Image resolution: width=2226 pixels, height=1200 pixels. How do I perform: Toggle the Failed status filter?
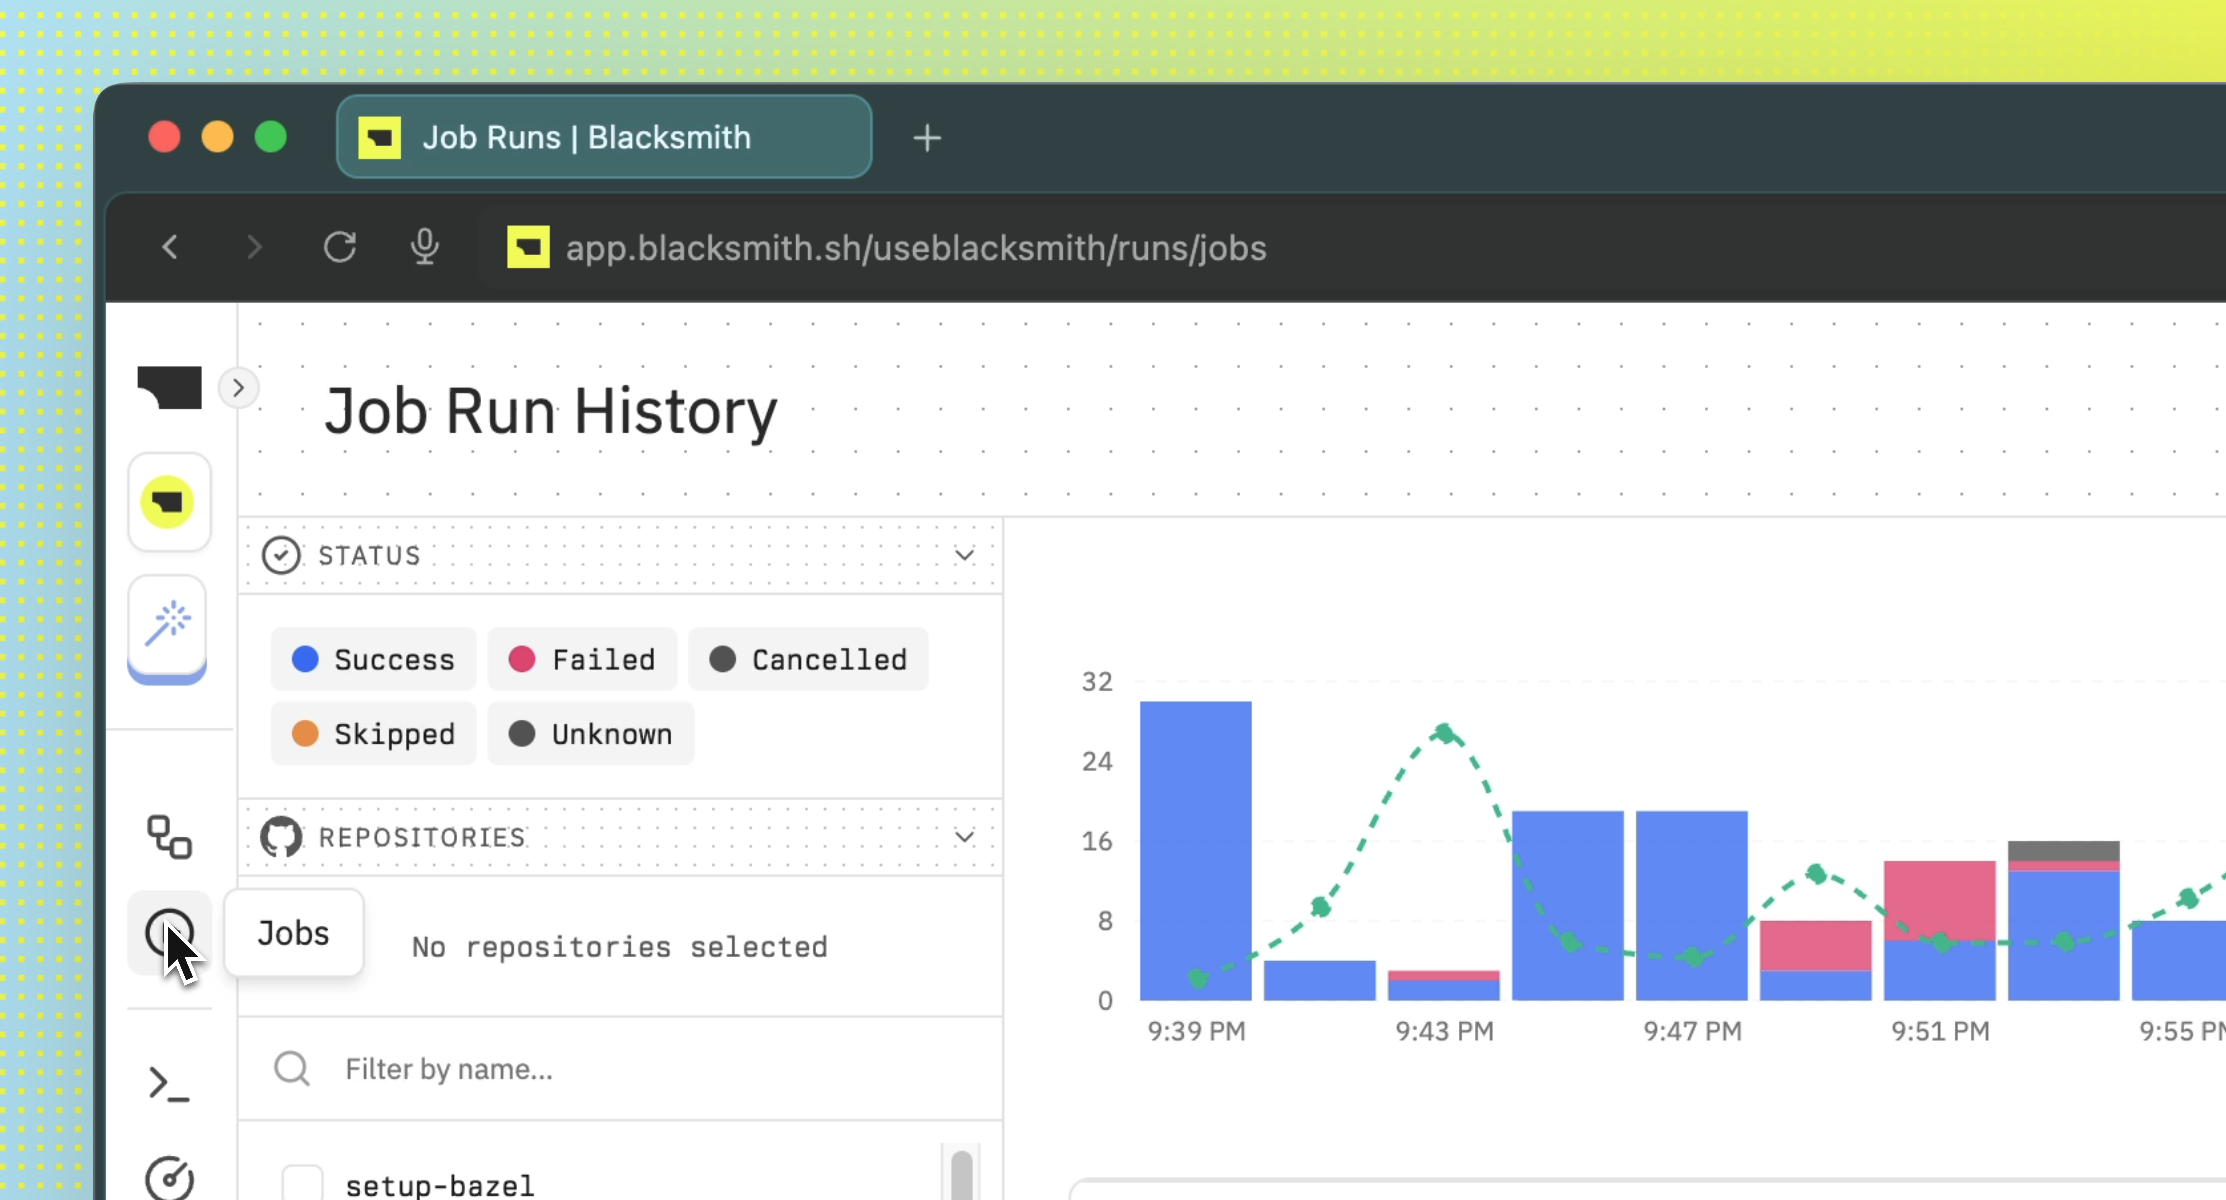tap(582, 660)
